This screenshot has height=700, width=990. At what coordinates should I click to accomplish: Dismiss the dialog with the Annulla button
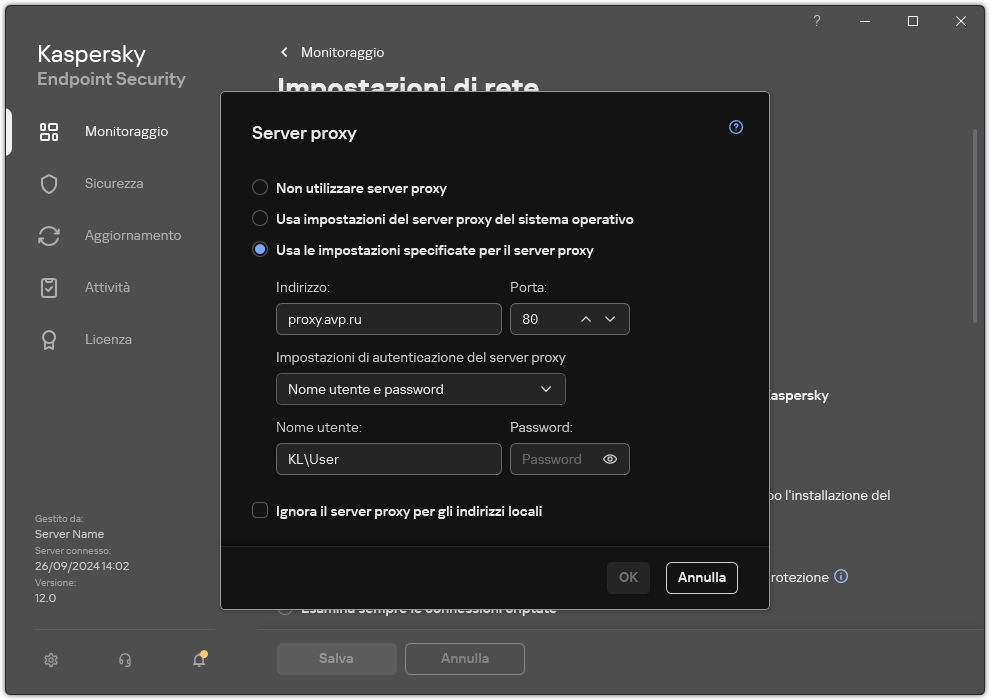(701, 577)
